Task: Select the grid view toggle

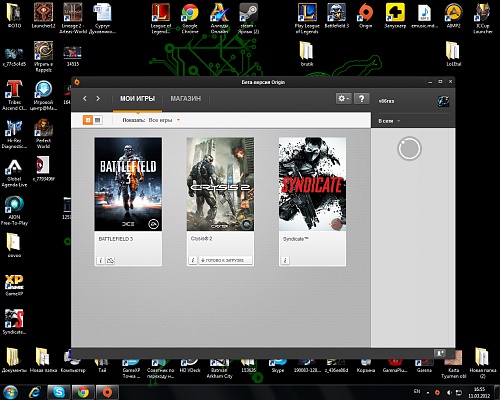Action: [x=88, y=120]
